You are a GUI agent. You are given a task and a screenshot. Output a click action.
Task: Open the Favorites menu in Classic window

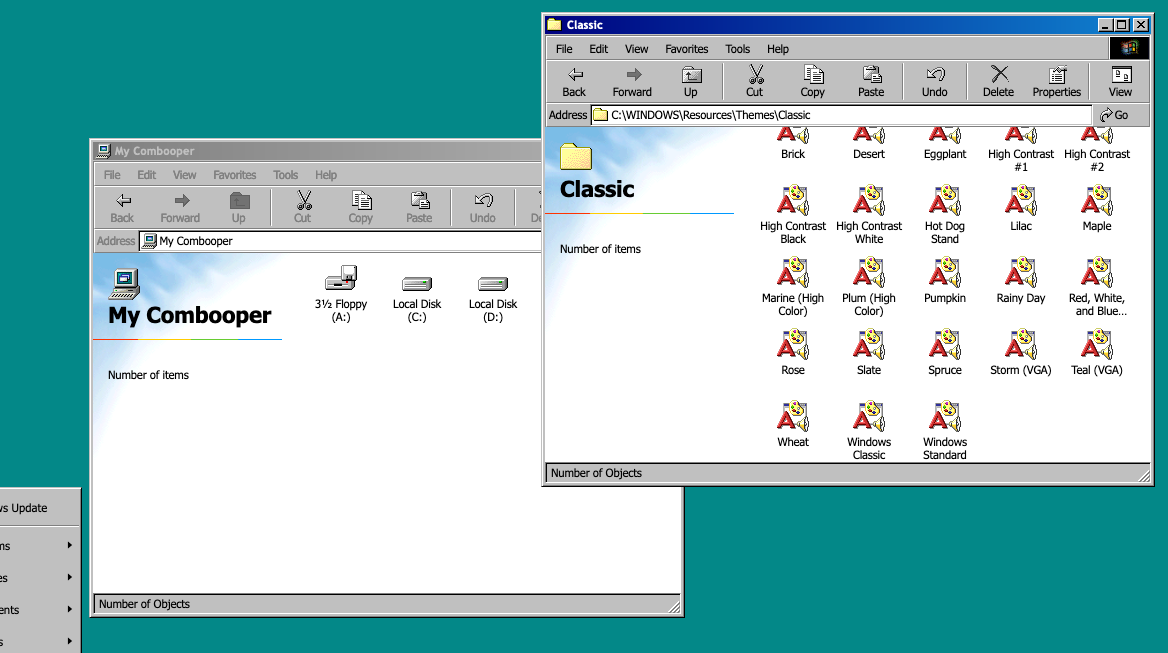click(686, 49)
